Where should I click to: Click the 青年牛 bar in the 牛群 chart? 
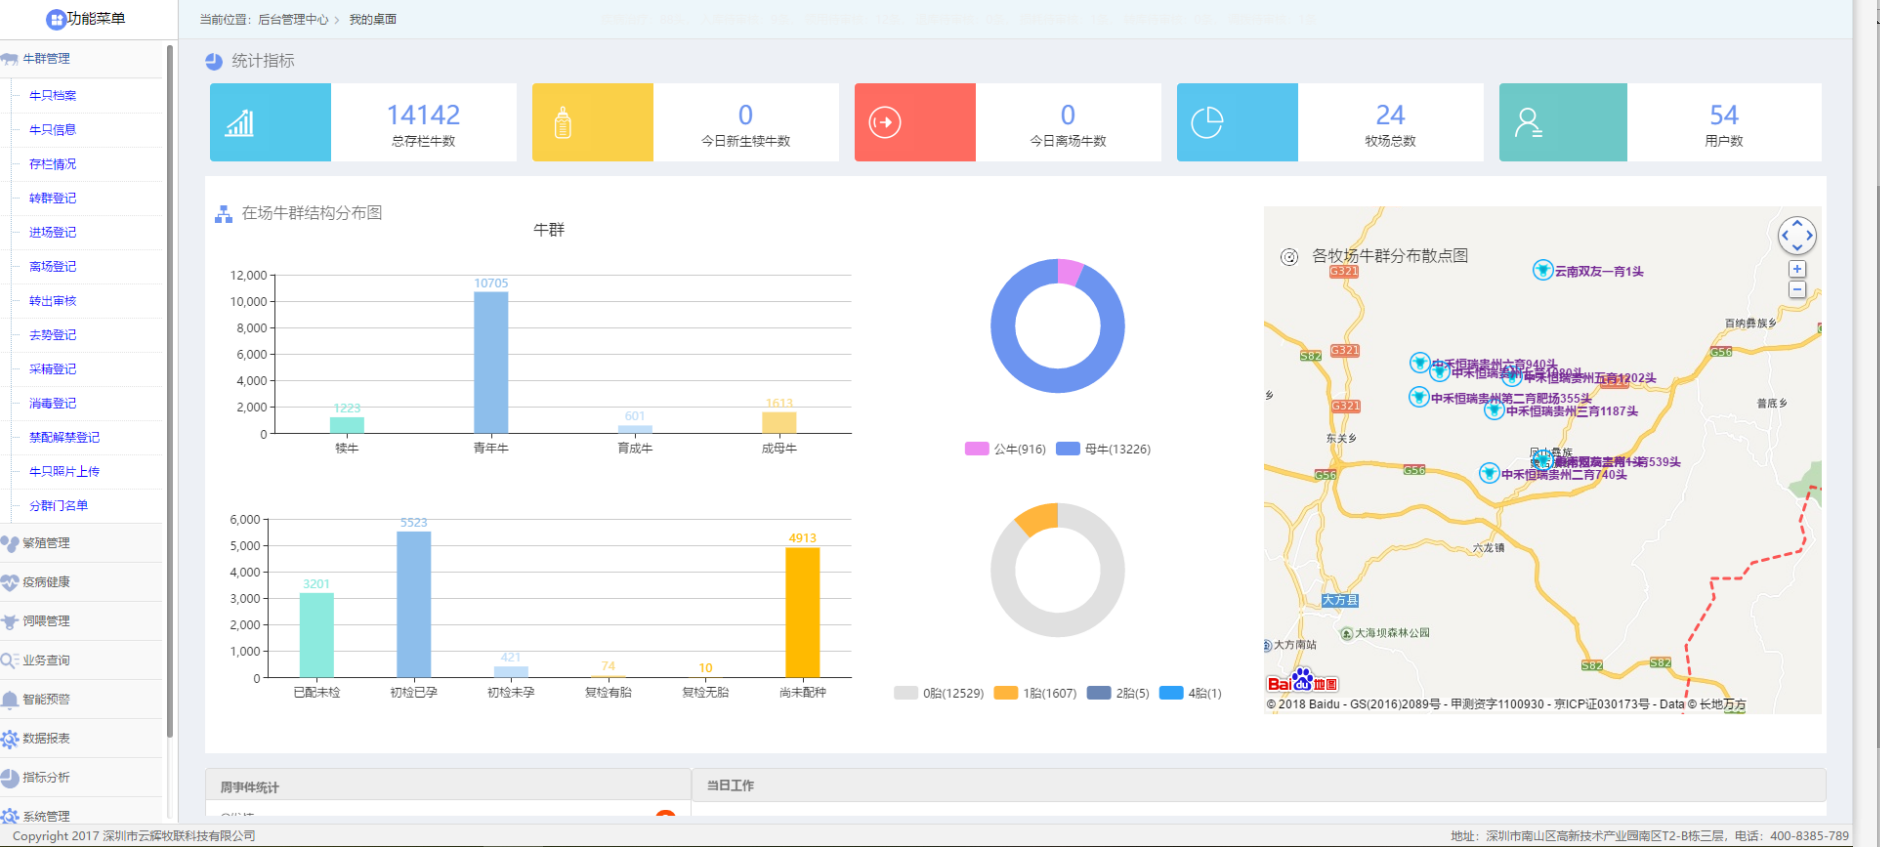(x=491, y=362)
